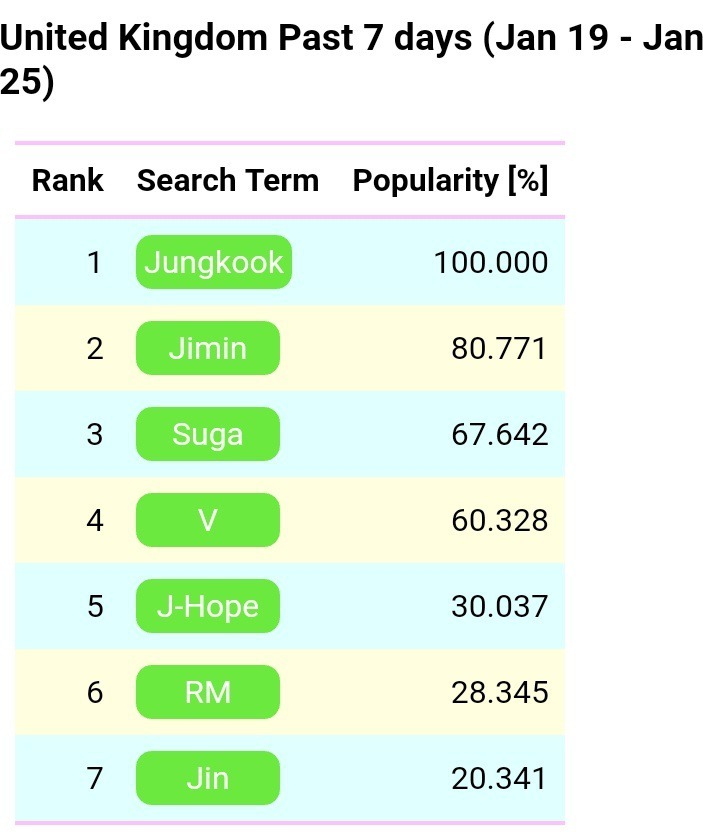Click rank number 1 cell
Screen dimensions: 703x835
tap(95, 263)
